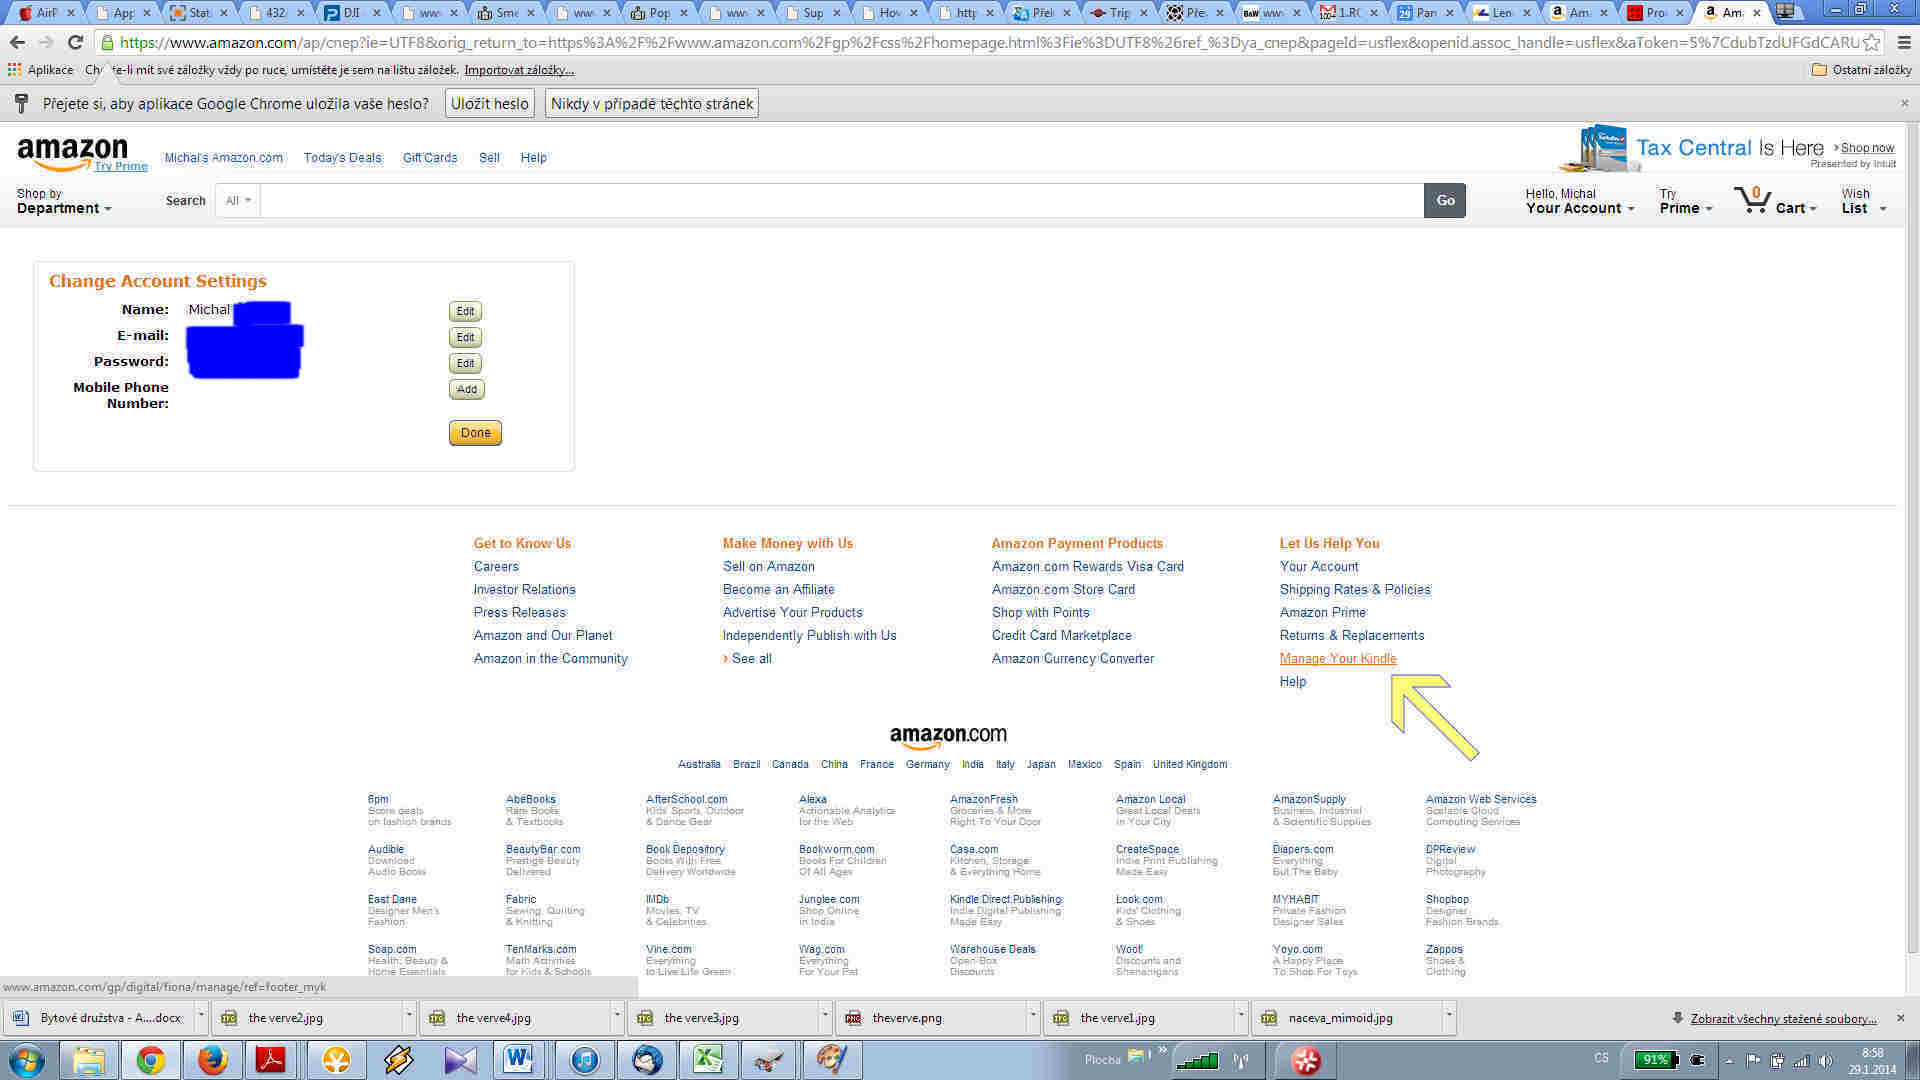This screenshot has width=1920, height=1080.
Task: Click Uložit heslo button
Action: point(490,103)
